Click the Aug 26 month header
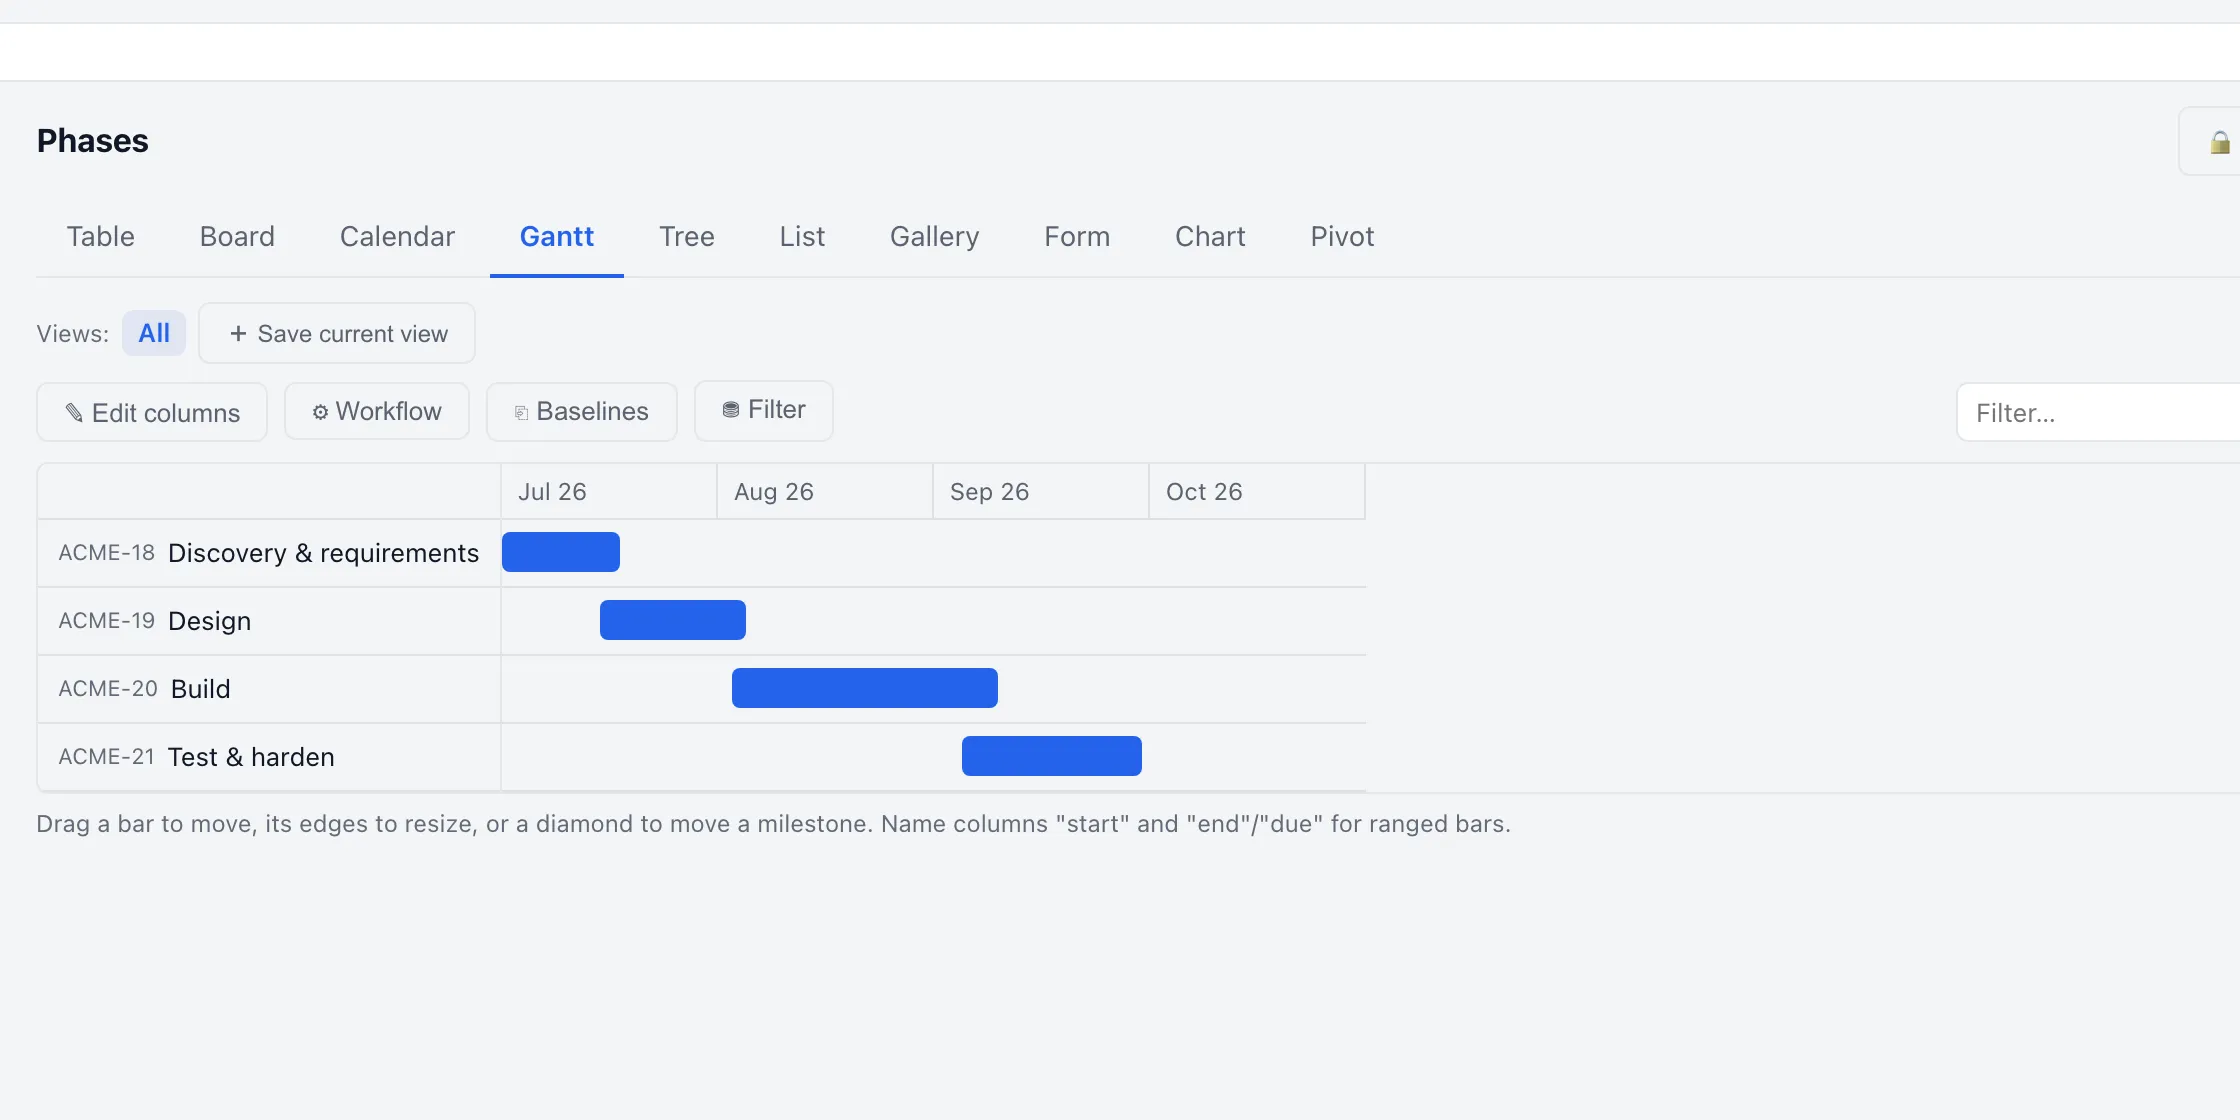Image resolution: width=2240 pixels, height=1120 pixels. 825,491
